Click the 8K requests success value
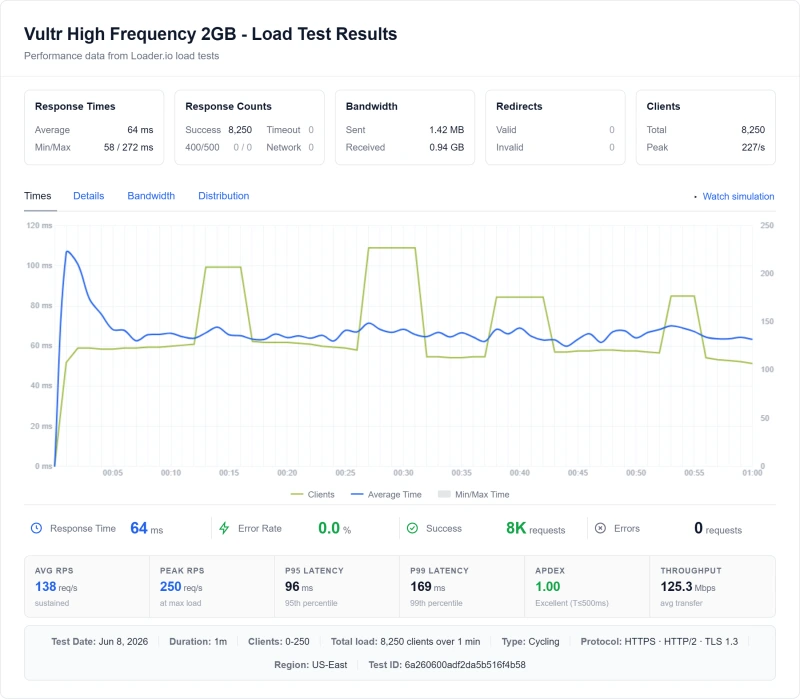Viewport: 800px width, 699px height. [x=536, y=528]
